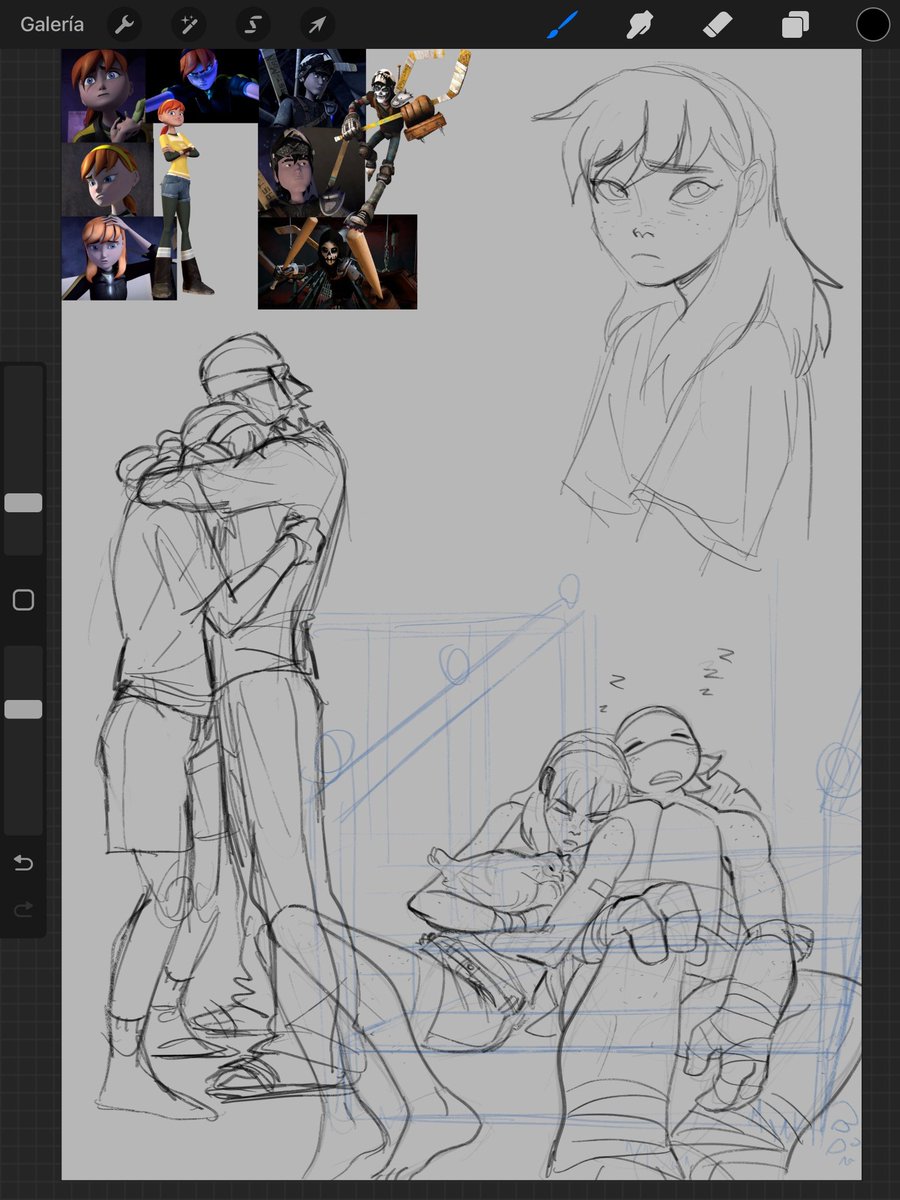
Task: Tap the boy with black beanie reference
Action: coord(300,170)
